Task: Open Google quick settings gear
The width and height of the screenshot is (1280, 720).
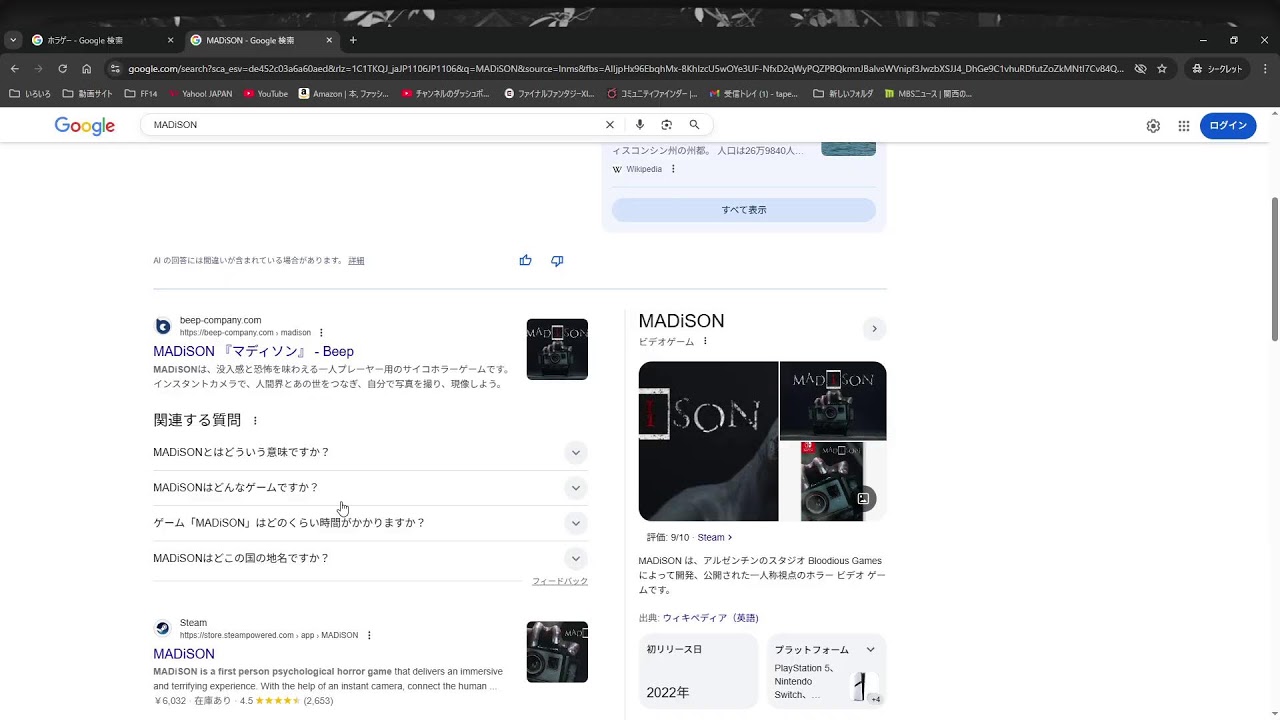Action: (1153, 126)
